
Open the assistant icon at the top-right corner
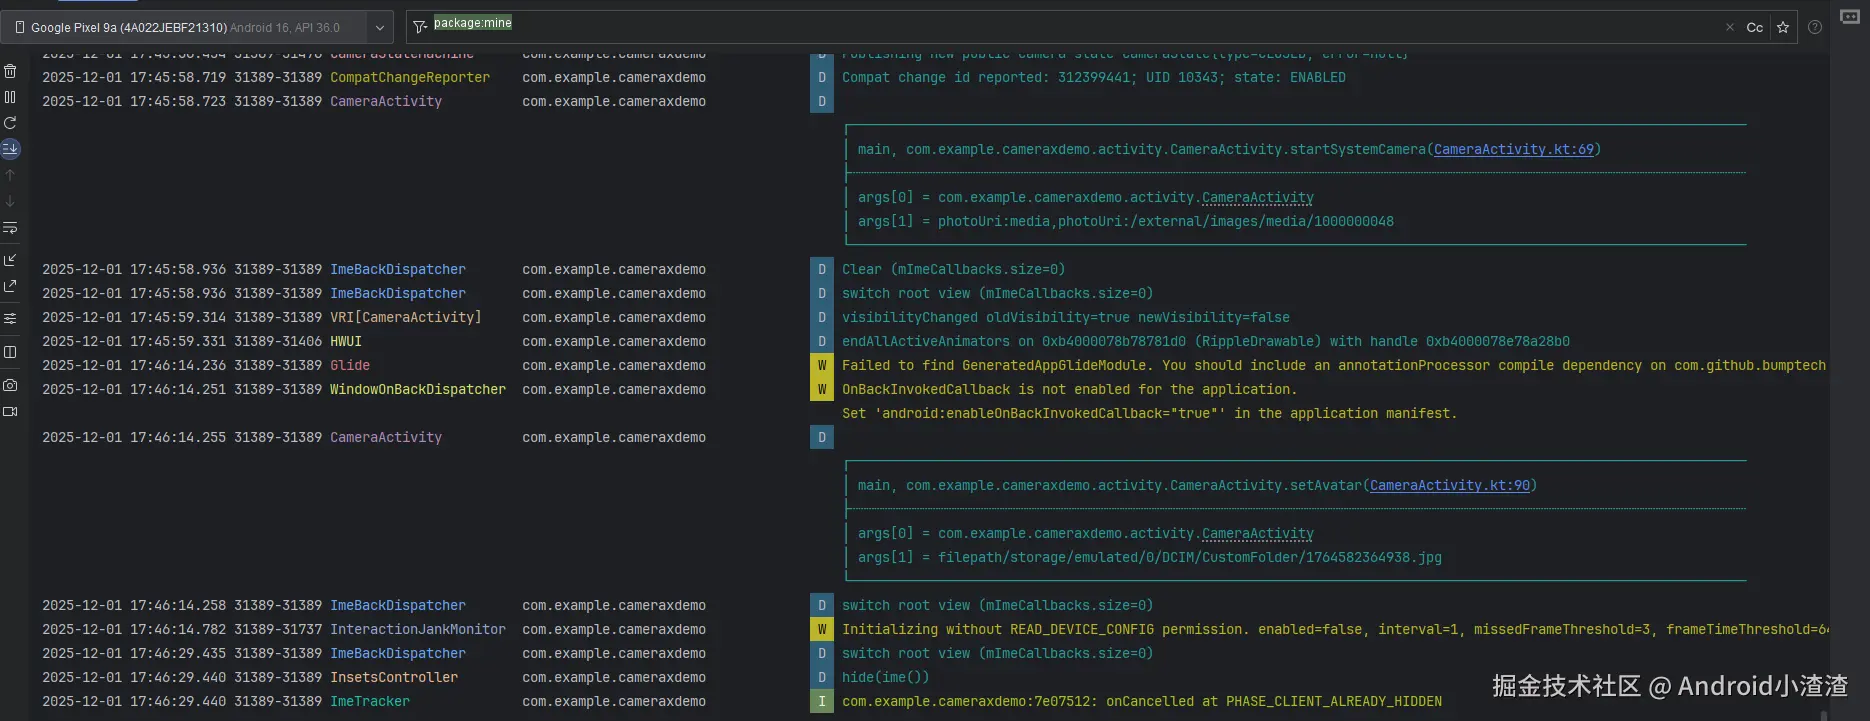click(1850, 17)
